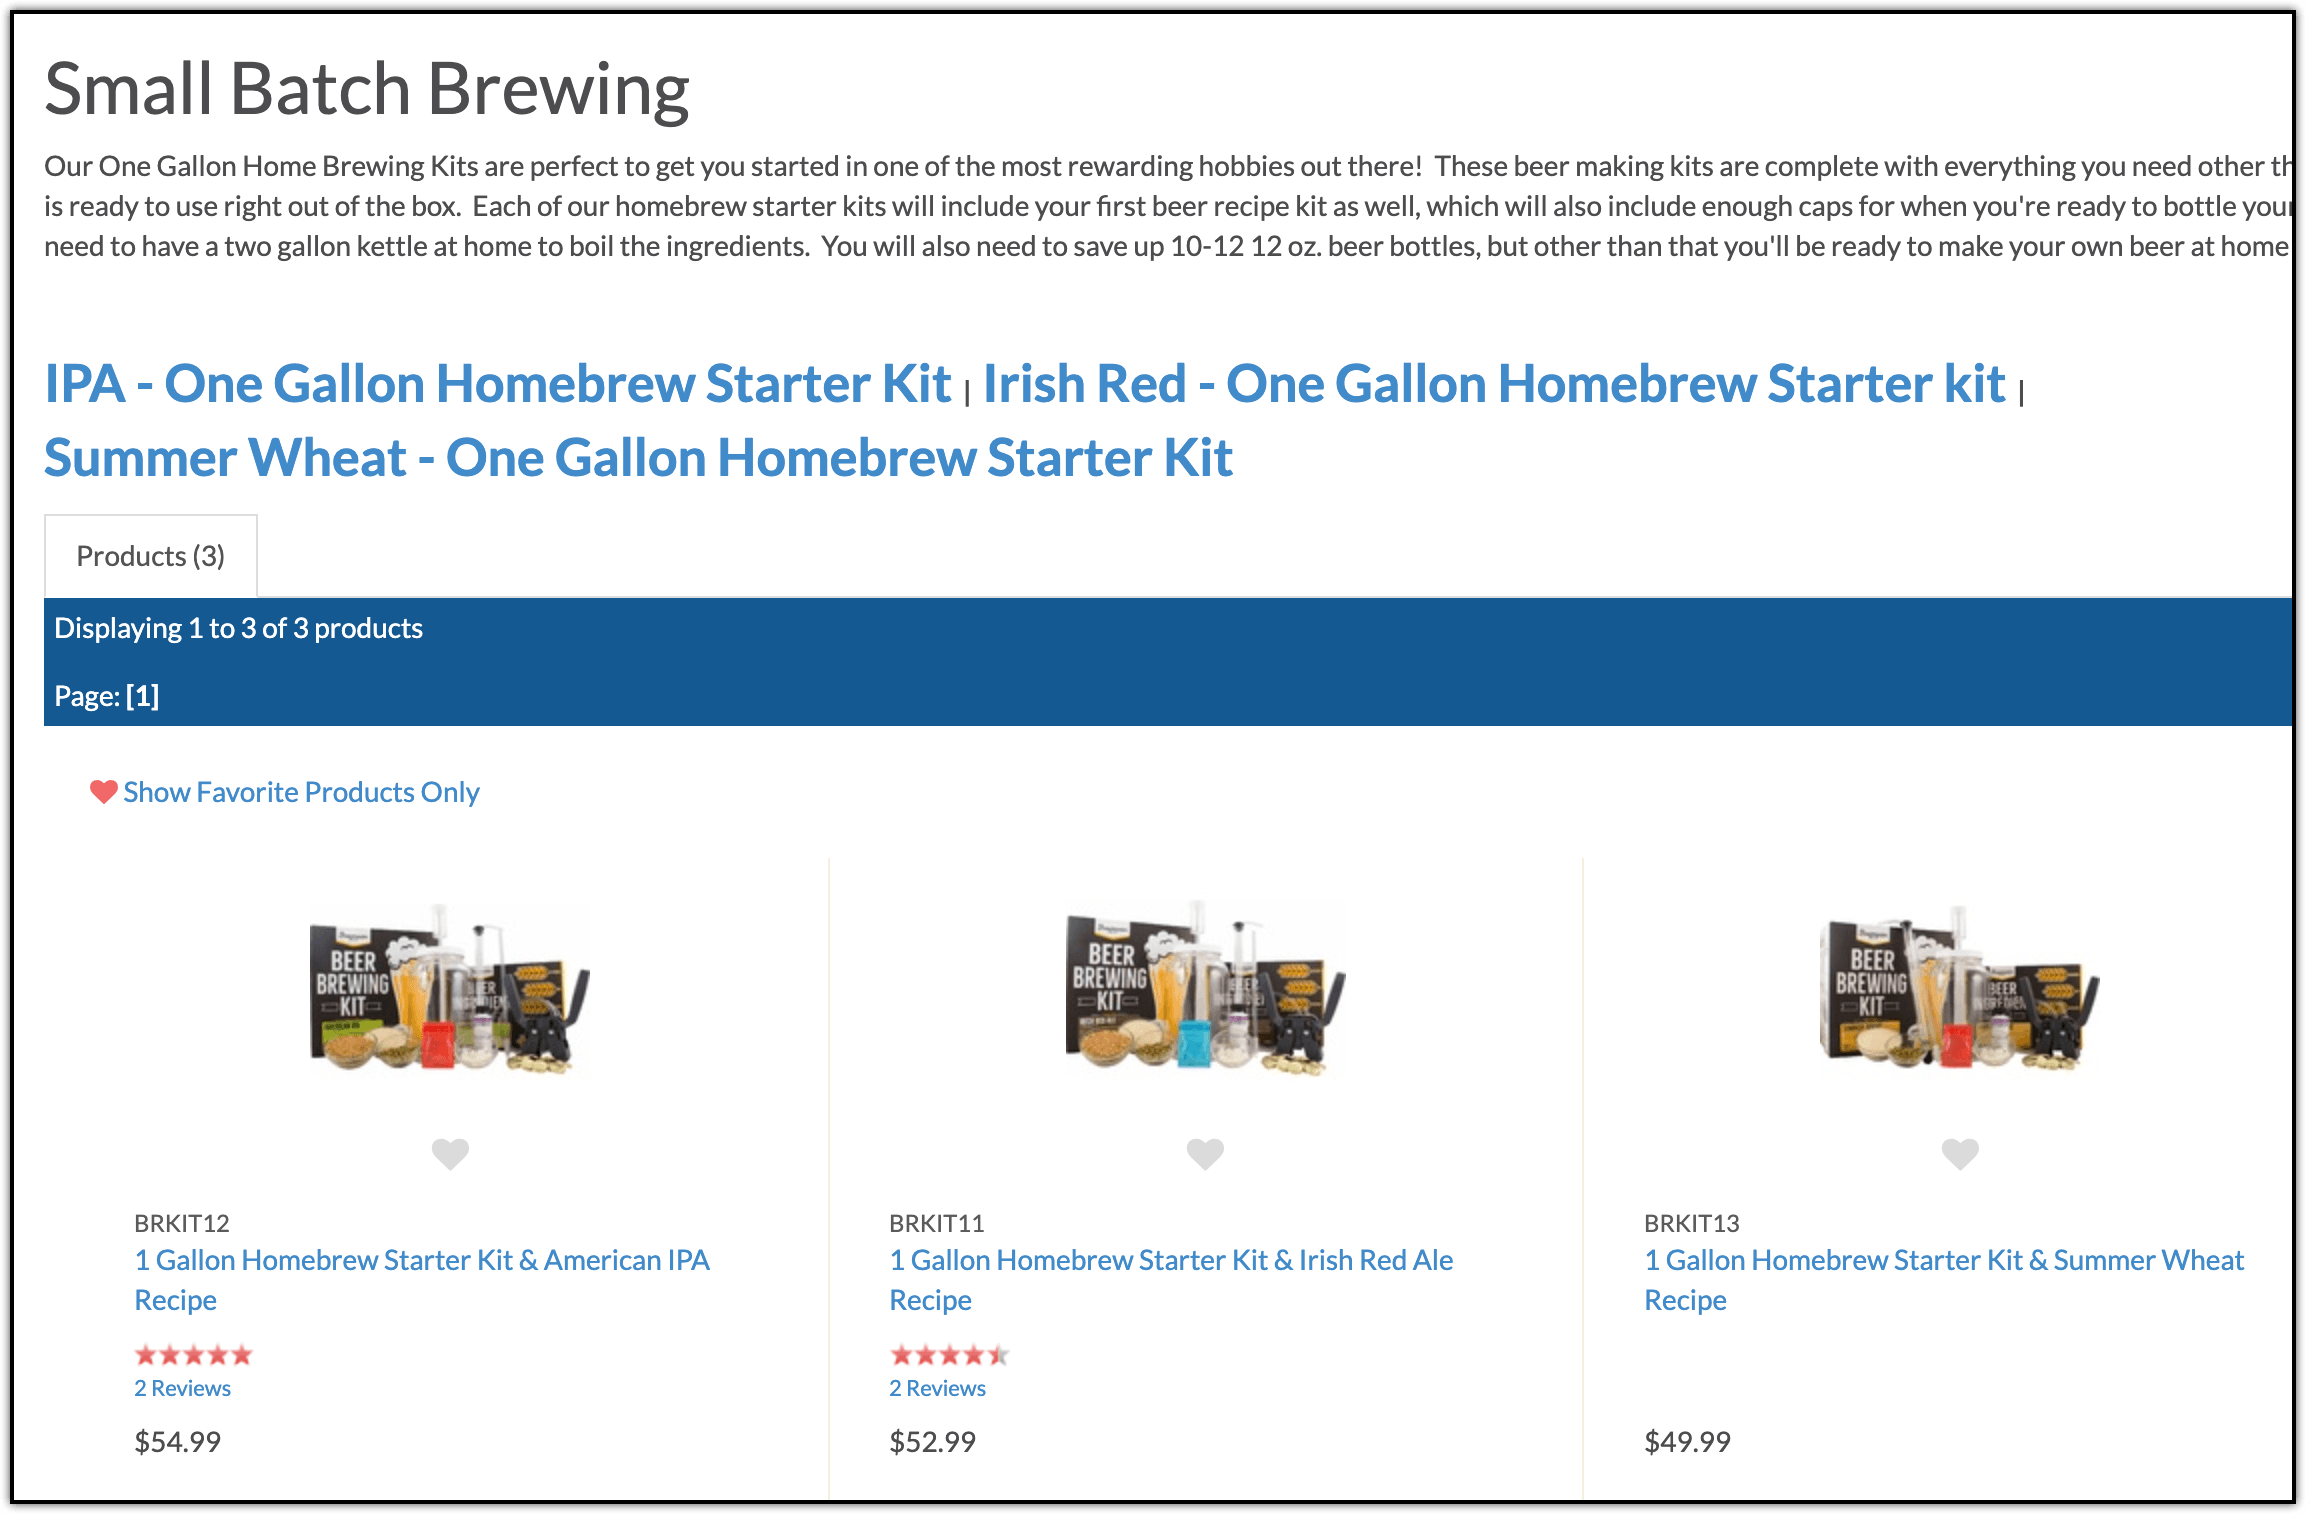Open 1 Gallon Homebrew Starter Kit & Irish Red Ale Recipe
The image size is (2306, 1514).
coord(1171,1280)
